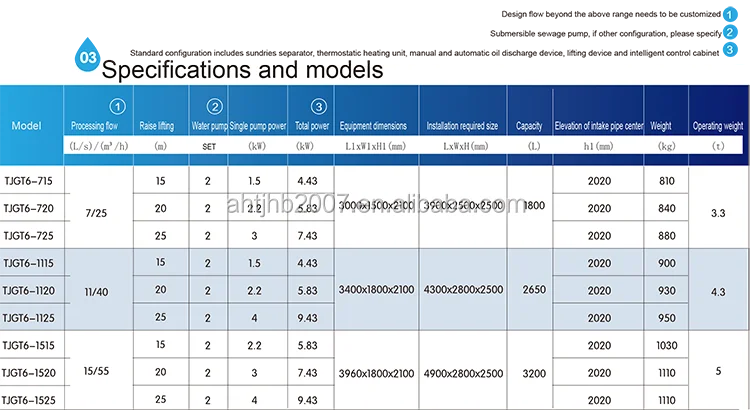
Task: Click the Operating weight column header
Action: coord(718,126)
